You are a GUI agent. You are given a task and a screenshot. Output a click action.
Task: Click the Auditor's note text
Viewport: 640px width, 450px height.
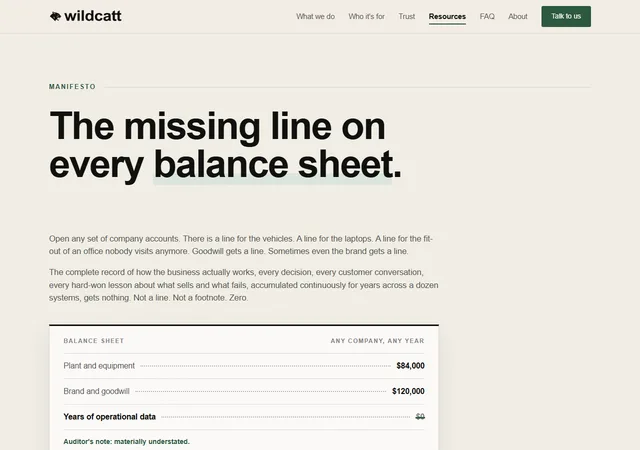[x=127, y=441]
